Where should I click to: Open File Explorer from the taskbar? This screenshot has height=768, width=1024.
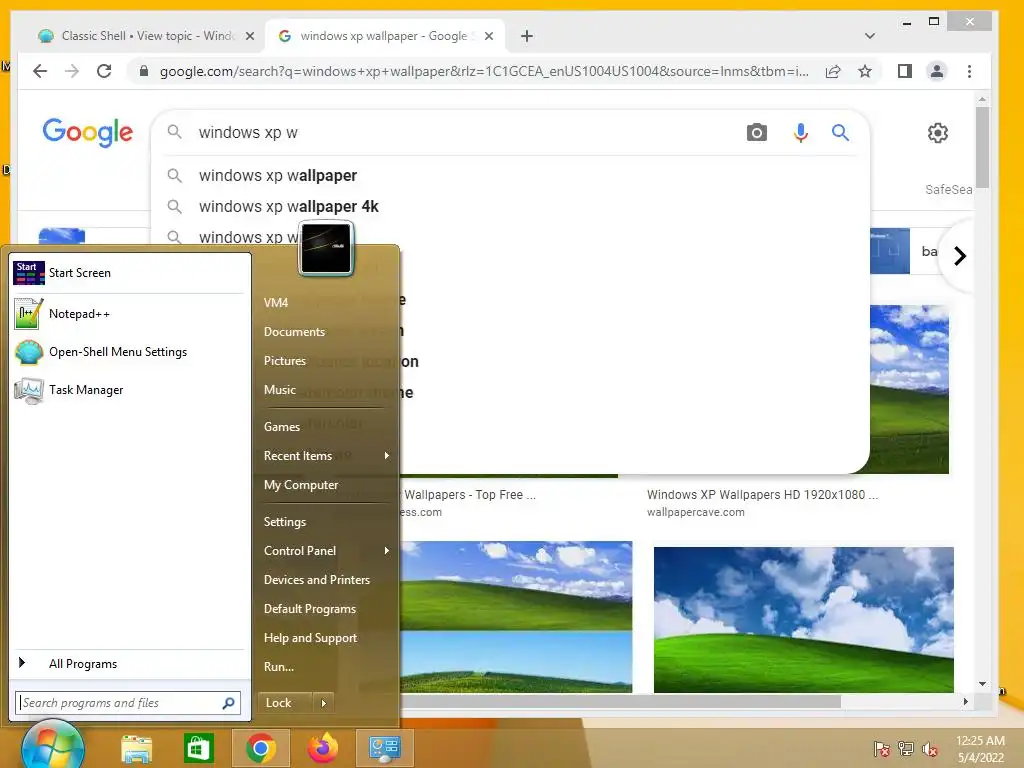136,748
